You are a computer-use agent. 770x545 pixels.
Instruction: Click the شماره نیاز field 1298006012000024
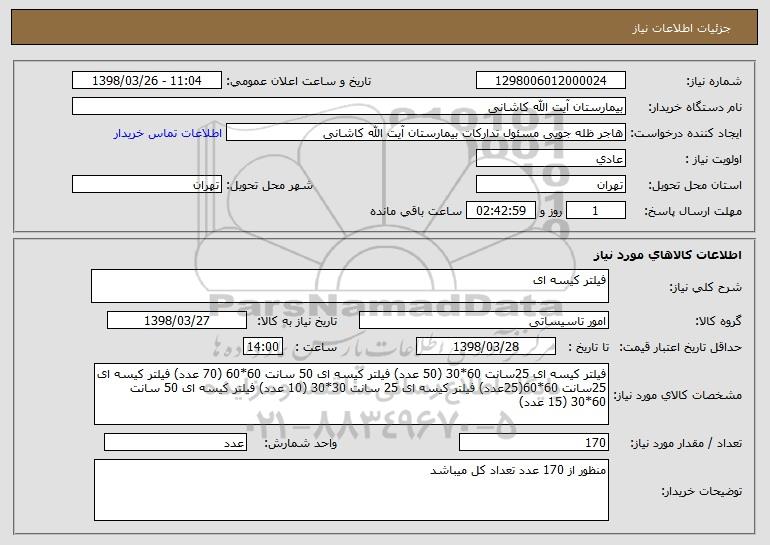tap(550, 80)
